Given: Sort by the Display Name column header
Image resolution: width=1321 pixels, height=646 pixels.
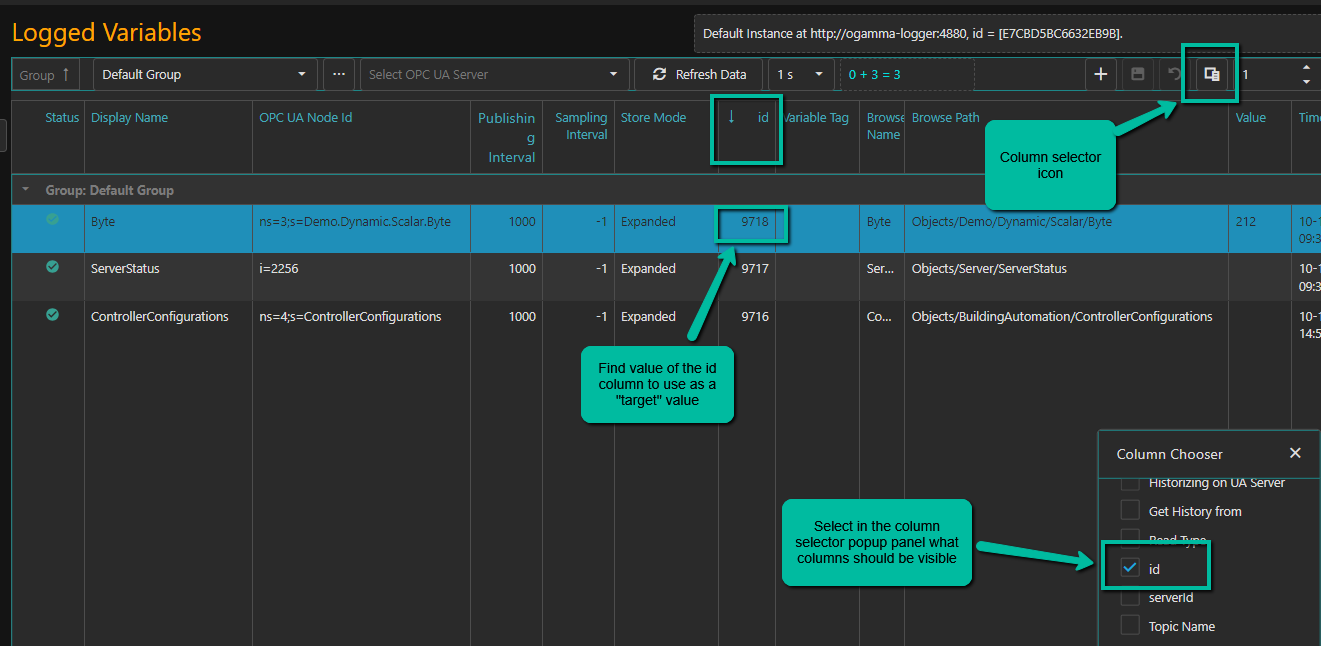Looking at the screenshot, I should point(129,118).
